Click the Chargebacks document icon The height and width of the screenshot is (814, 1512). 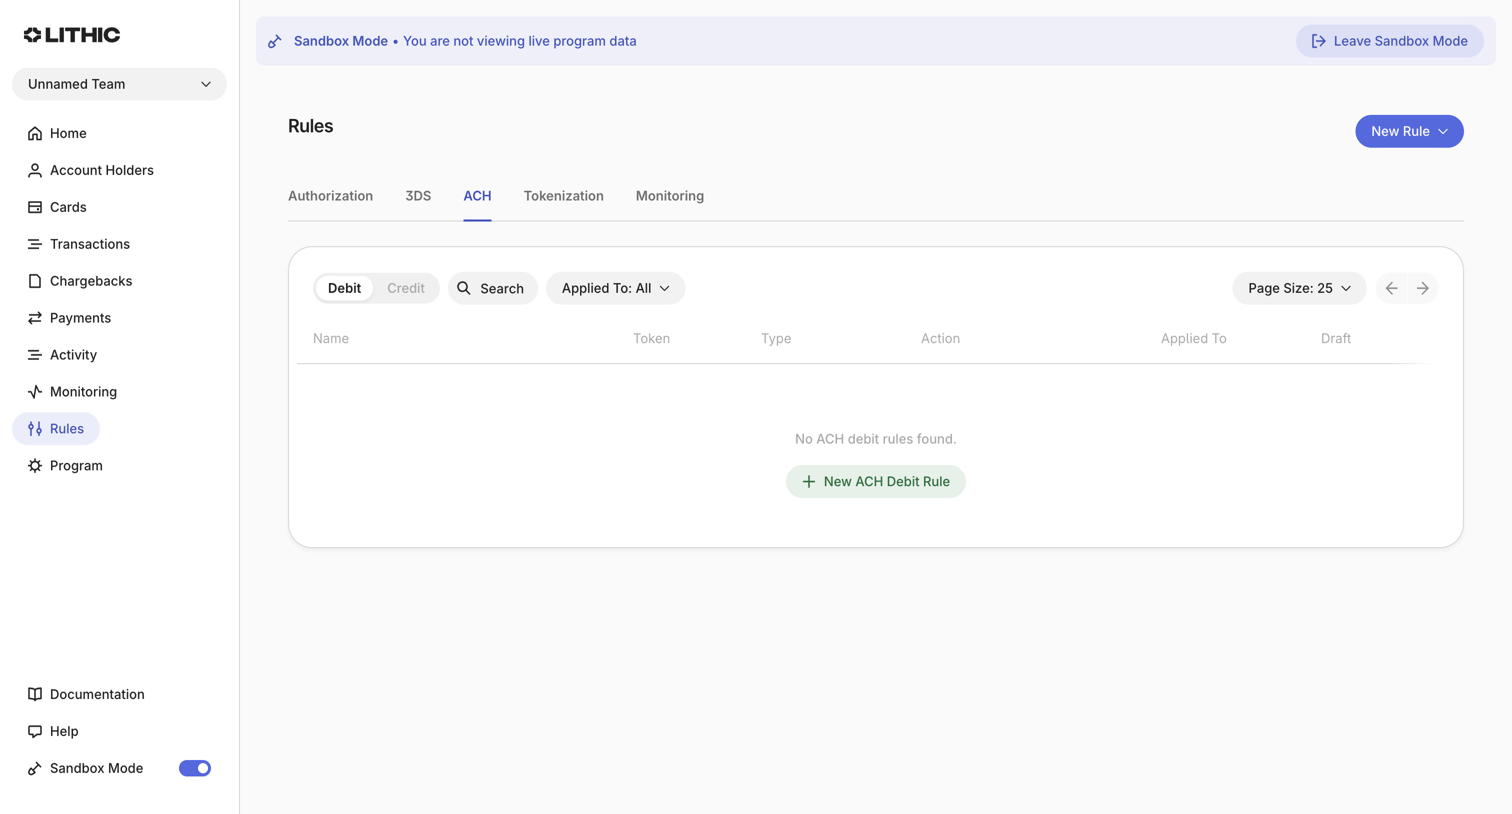(35, 281)
